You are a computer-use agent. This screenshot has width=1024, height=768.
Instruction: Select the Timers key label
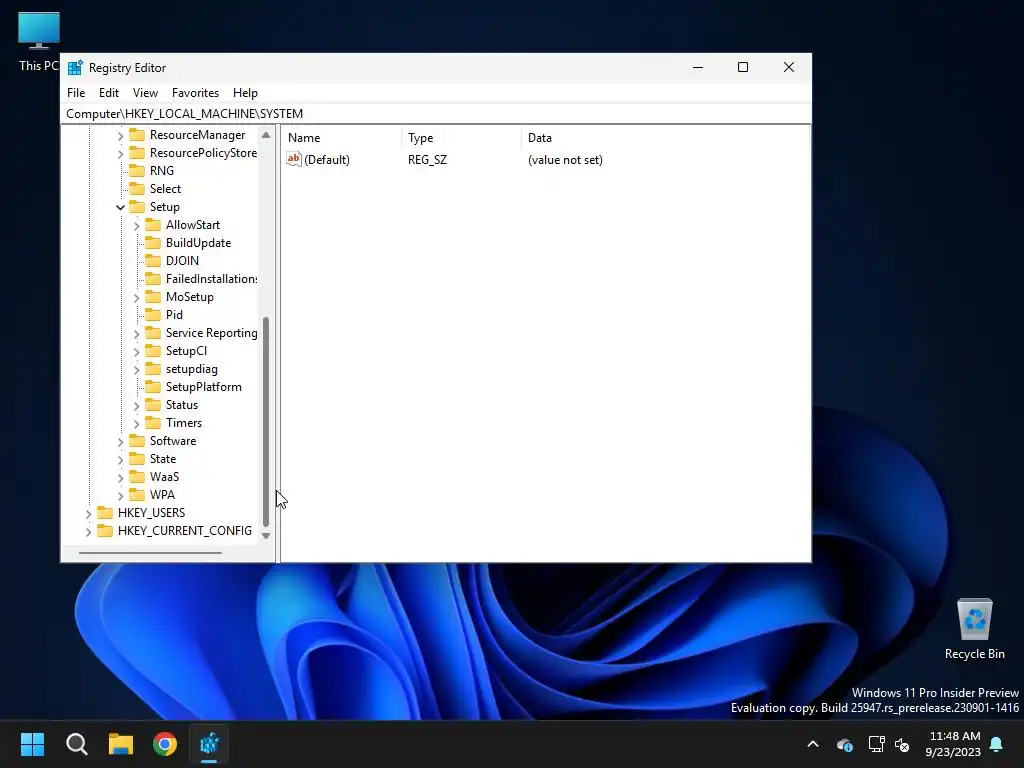tap(184, 423)
